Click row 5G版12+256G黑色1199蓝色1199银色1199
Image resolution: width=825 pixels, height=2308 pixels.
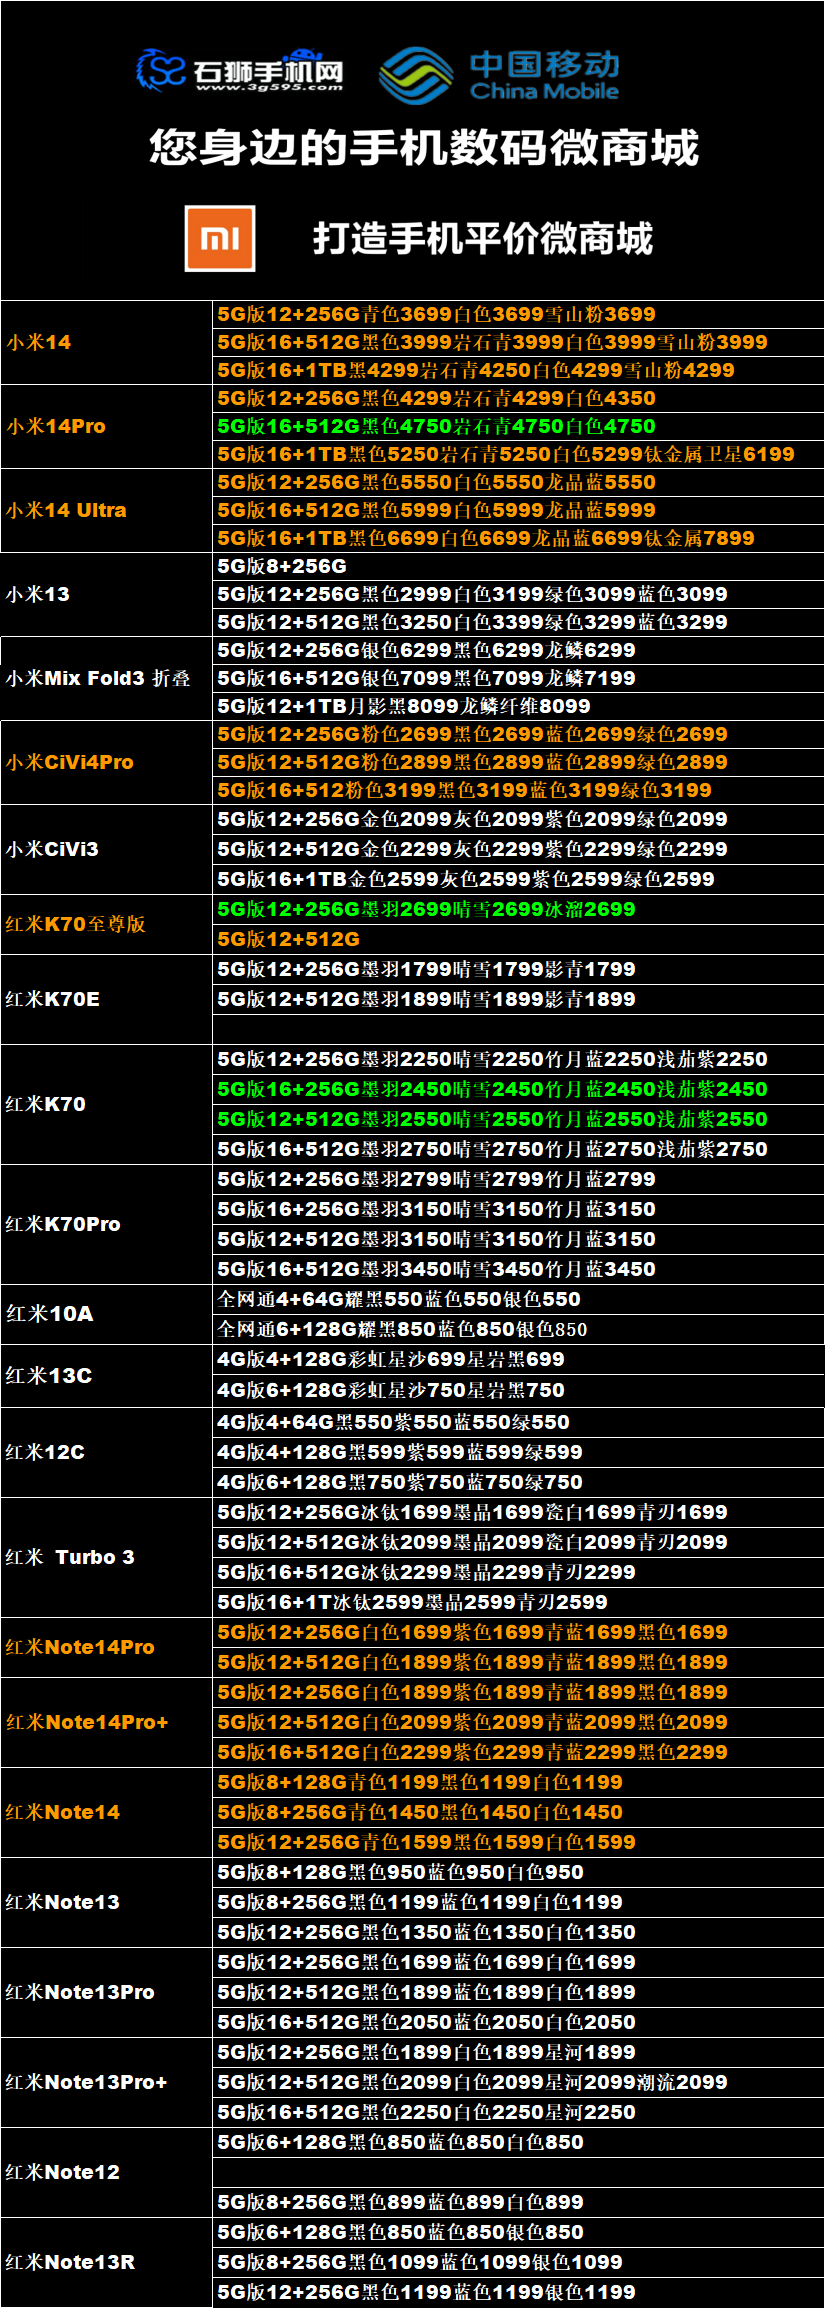(x=518, y=2292)
